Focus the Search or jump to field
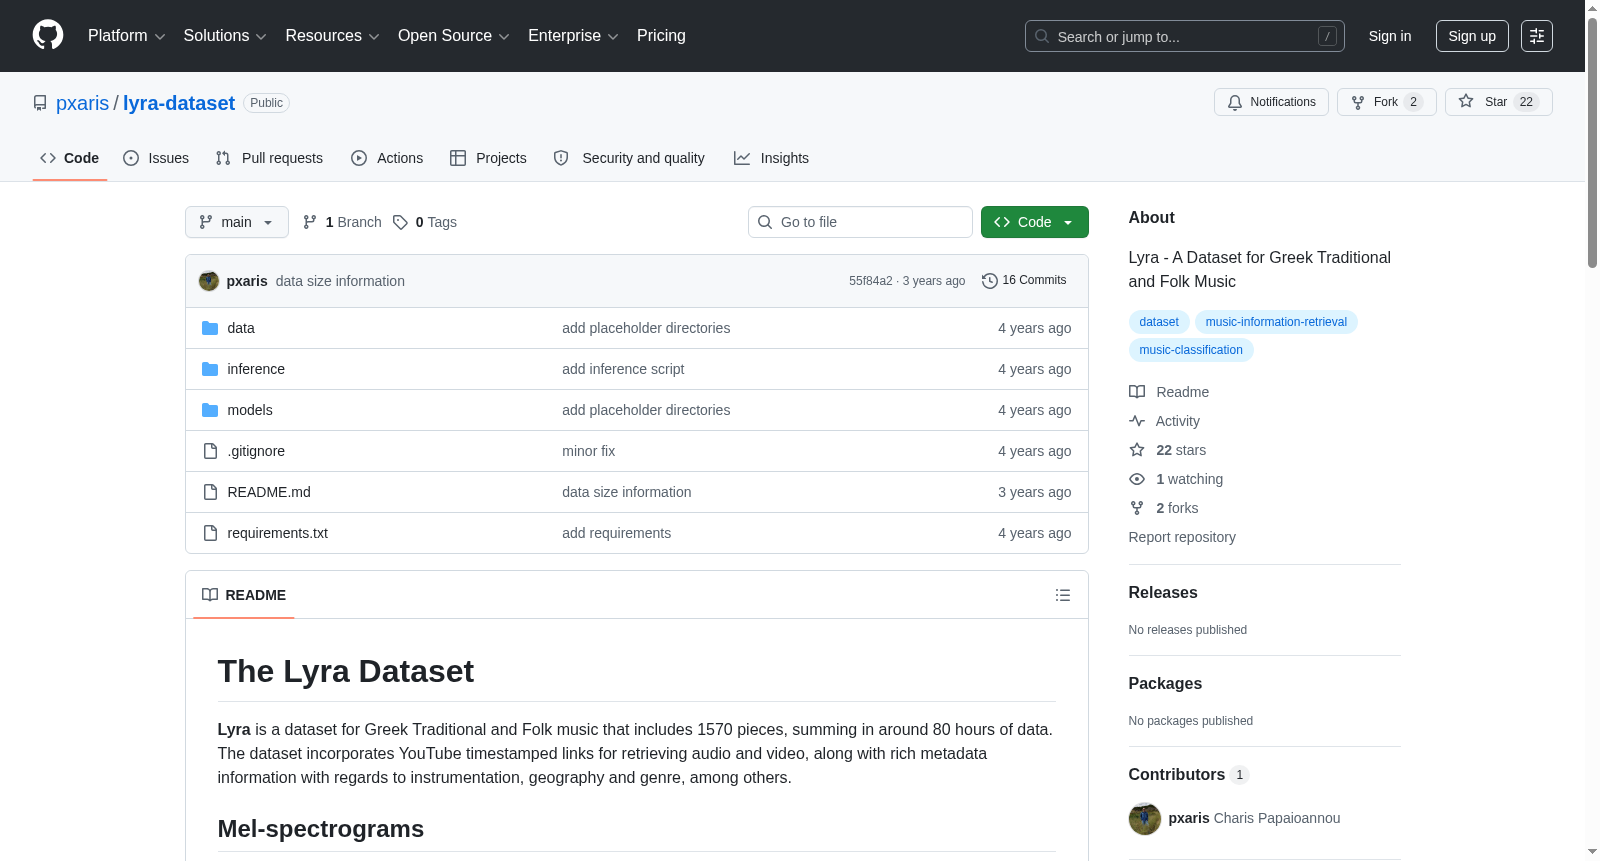Viewport: 1600px width, 861px height. [x=1185, y=36]
